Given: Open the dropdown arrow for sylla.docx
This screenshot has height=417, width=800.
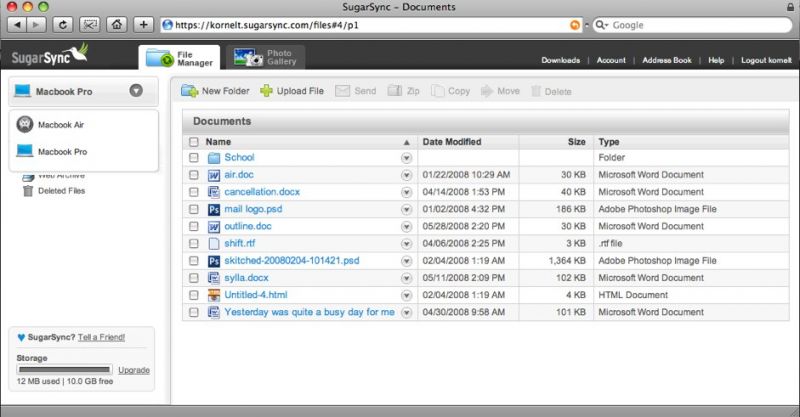Looking at the screenshot, I should tap(406, 278).
